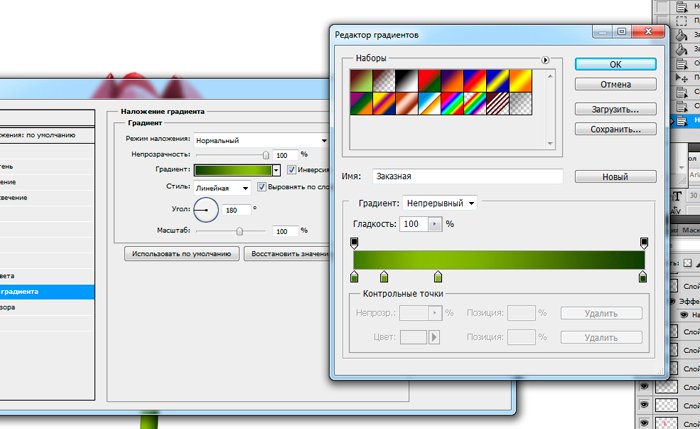Select the rightmost dark green color stop
The width and height of the screenshot is (700, 429).
643,276
